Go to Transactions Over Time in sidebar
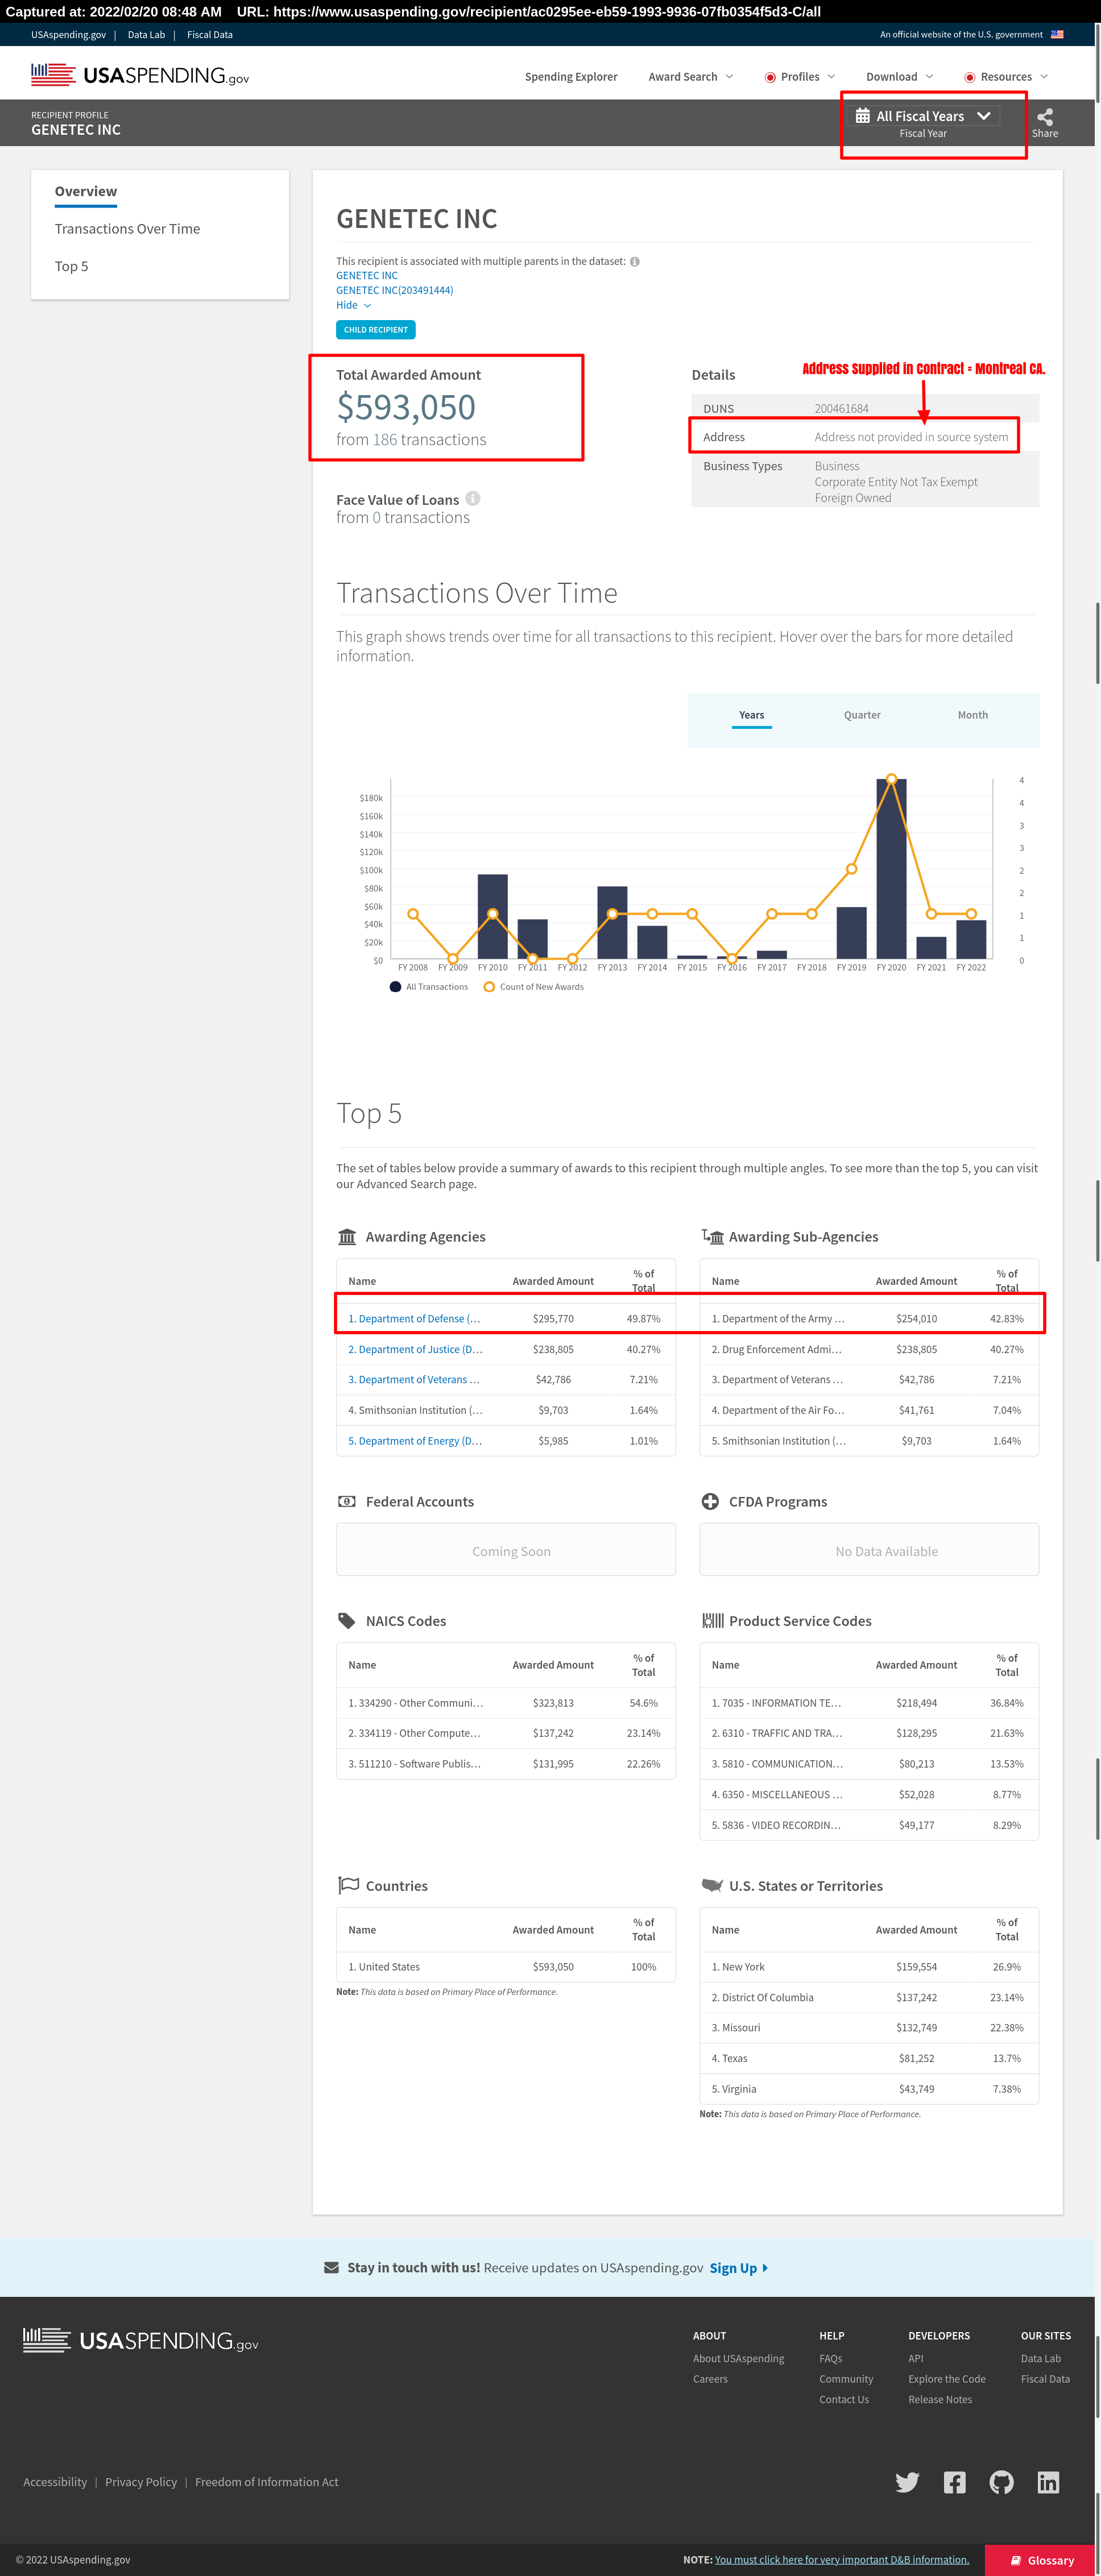The height and width of the screenshot is (2576, 1101). (127, 229)
